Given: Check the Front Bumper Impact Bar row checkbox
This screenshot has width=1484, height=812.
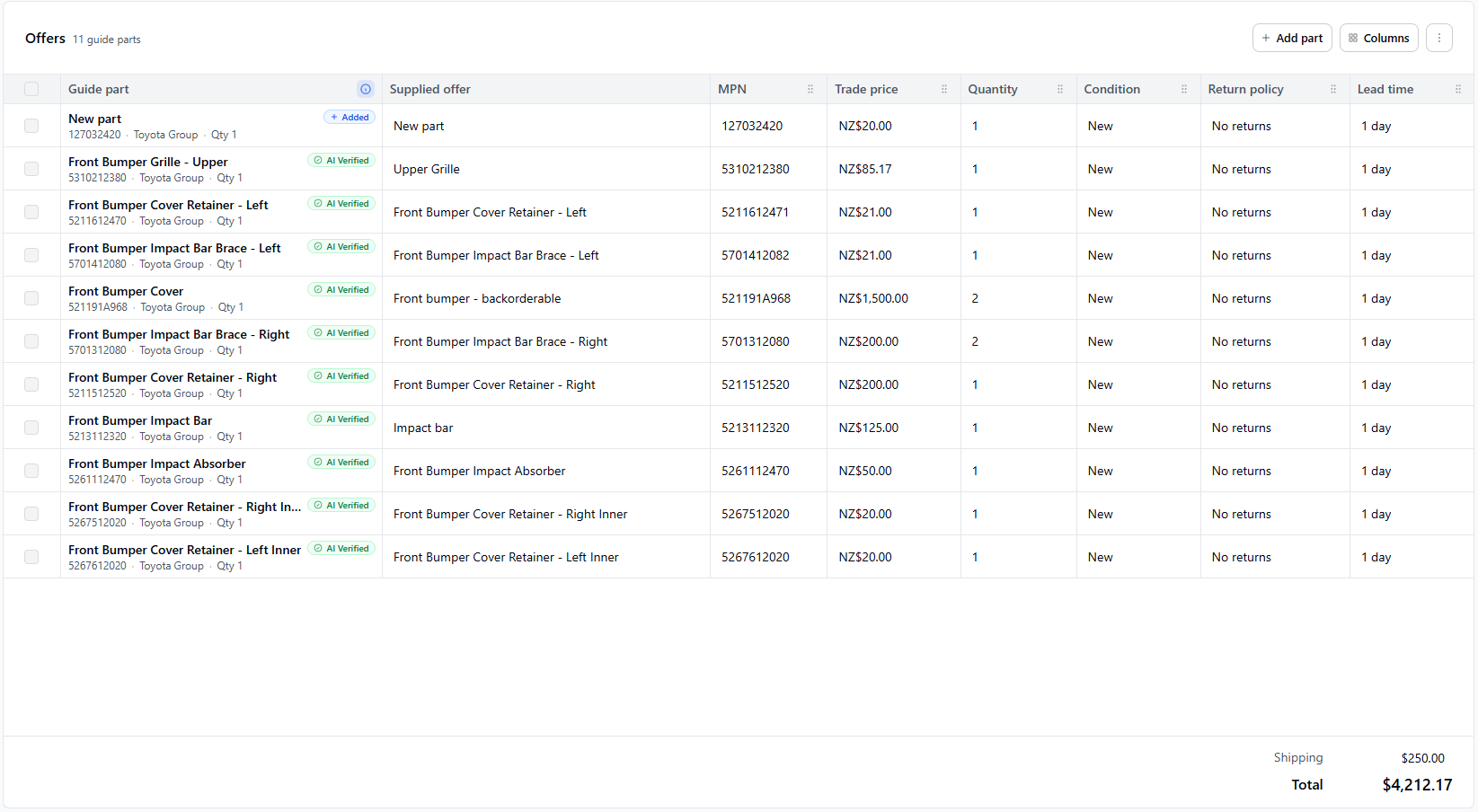Looking at the screenshot, I should click(x=31, y=427).
